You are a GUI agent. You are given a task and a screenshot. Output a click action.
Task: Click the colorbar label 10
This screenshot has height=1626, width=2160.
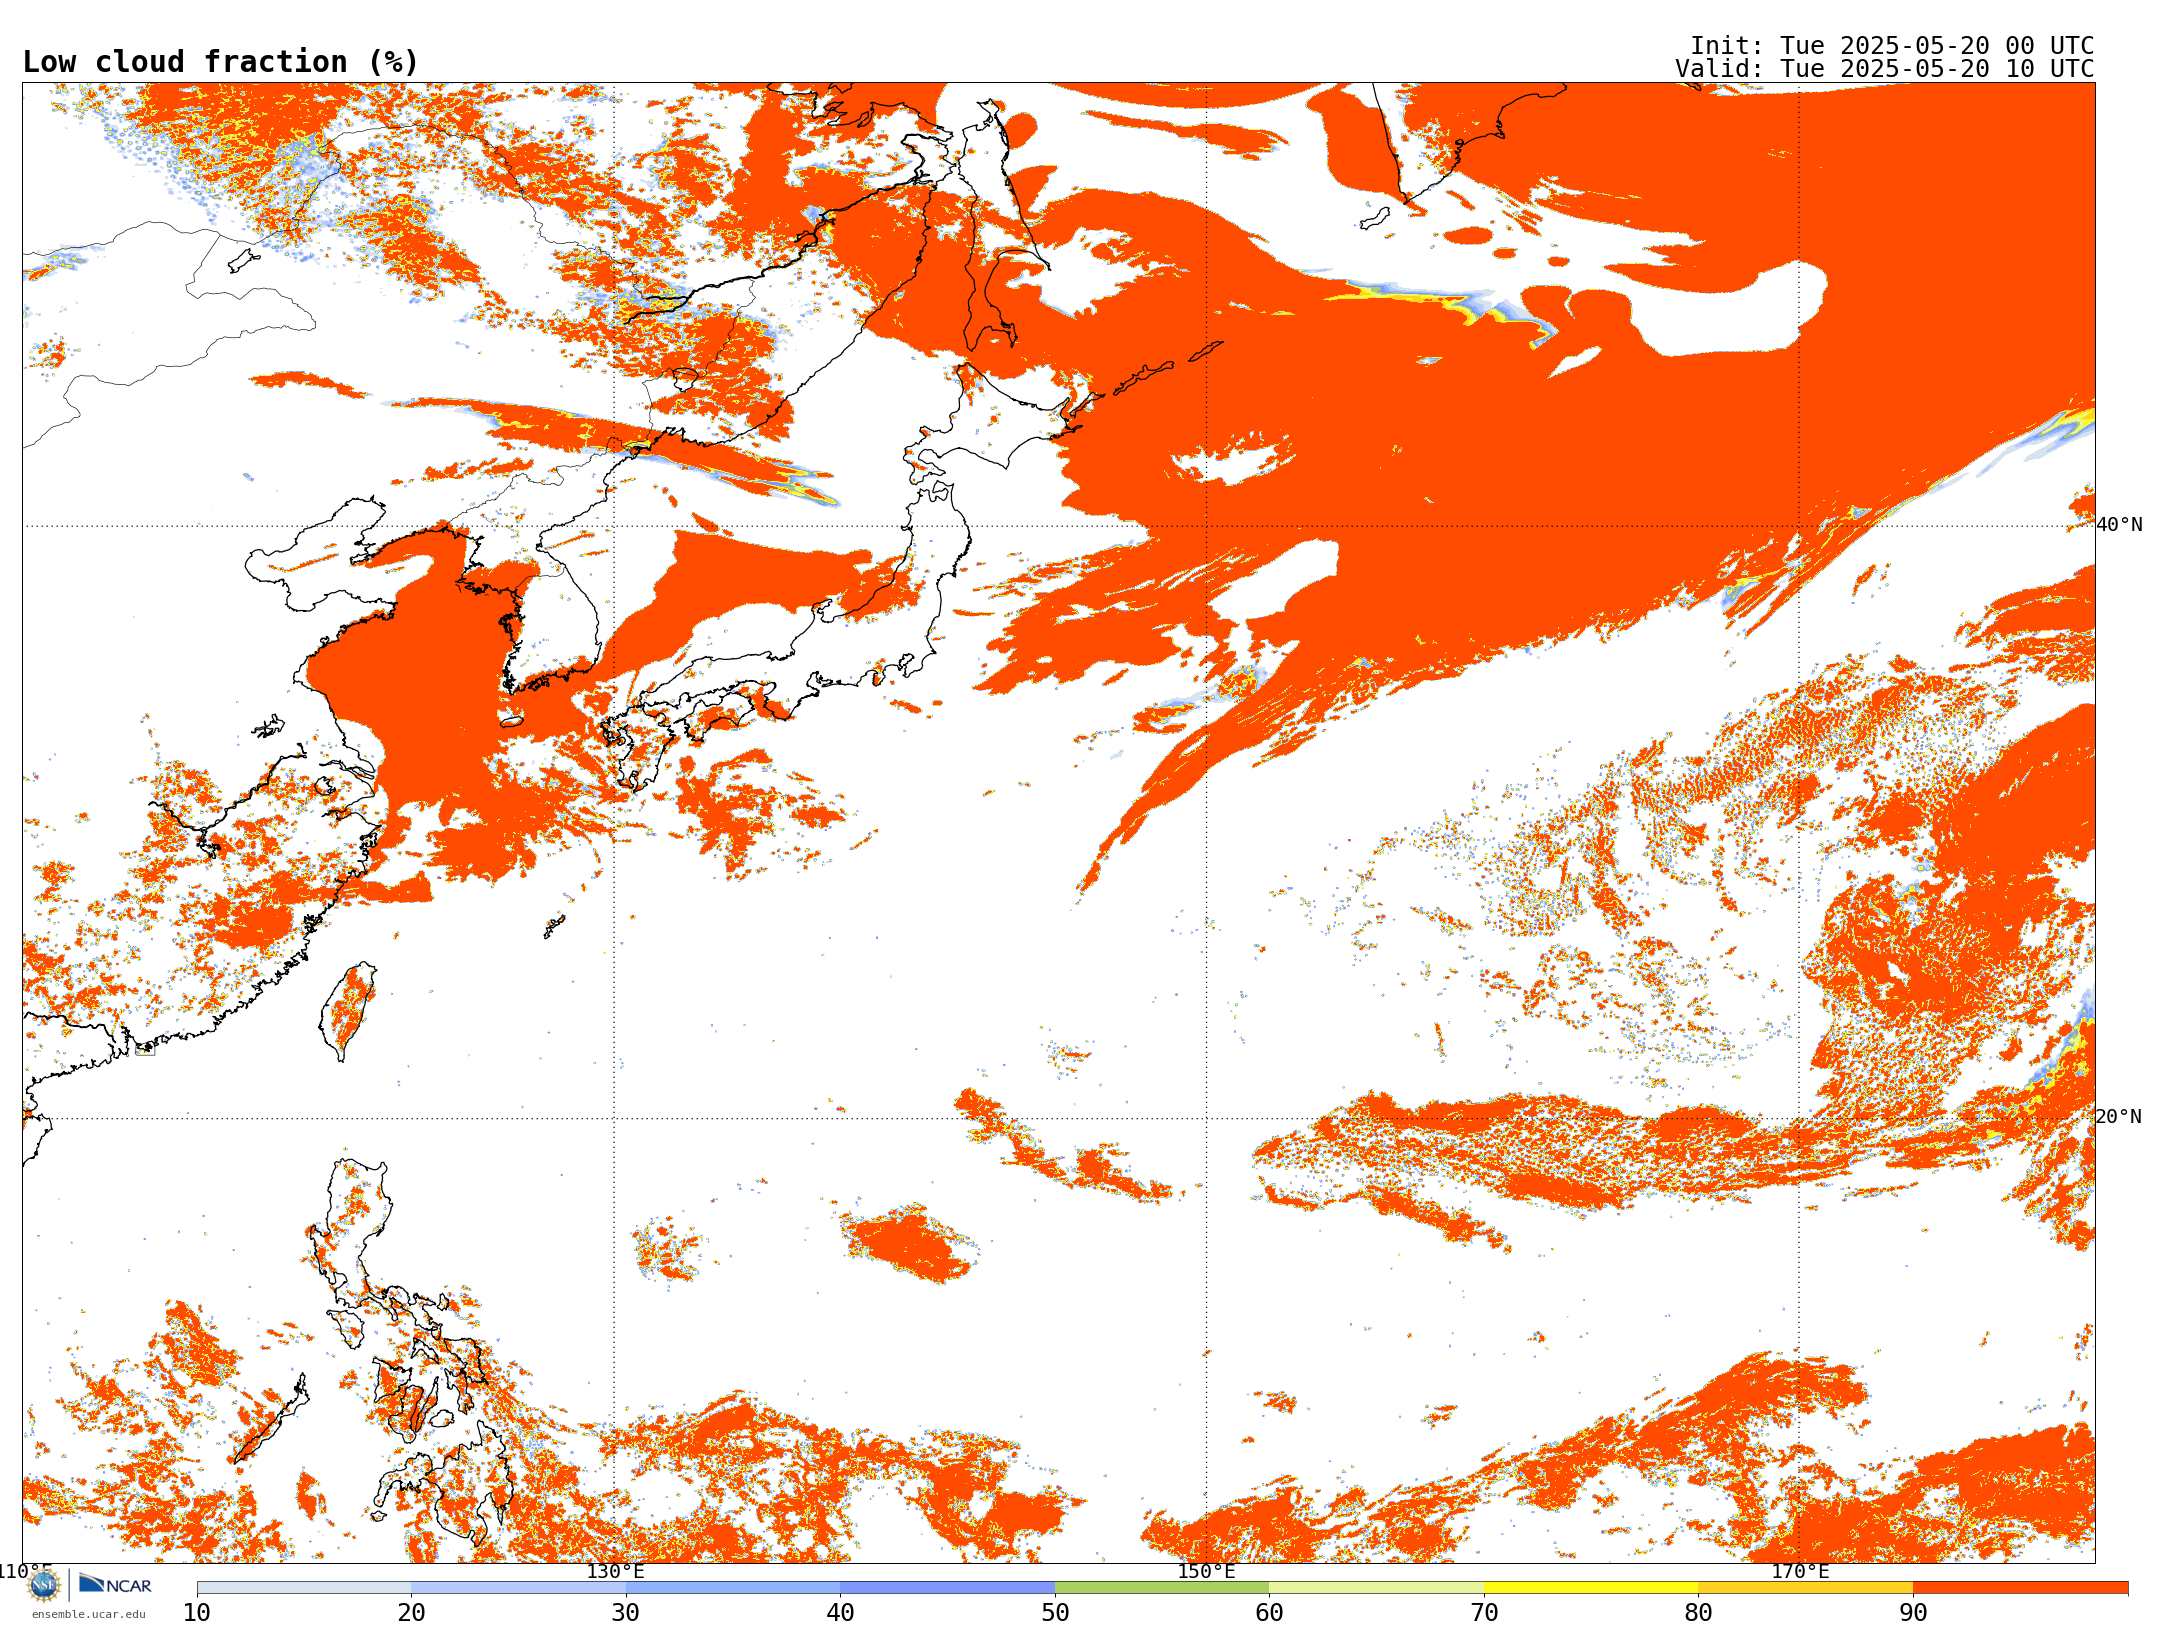point(197,1613)
